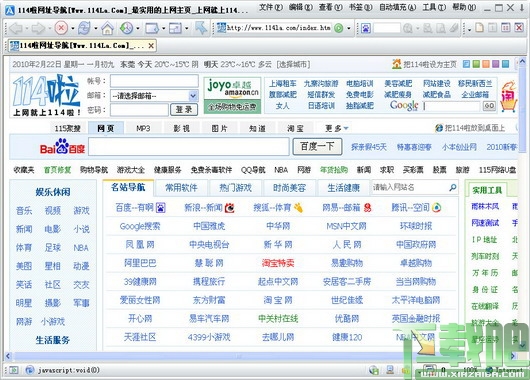Select the MP3 search tab
530x380 pixels.
click(x=143, y=128)
